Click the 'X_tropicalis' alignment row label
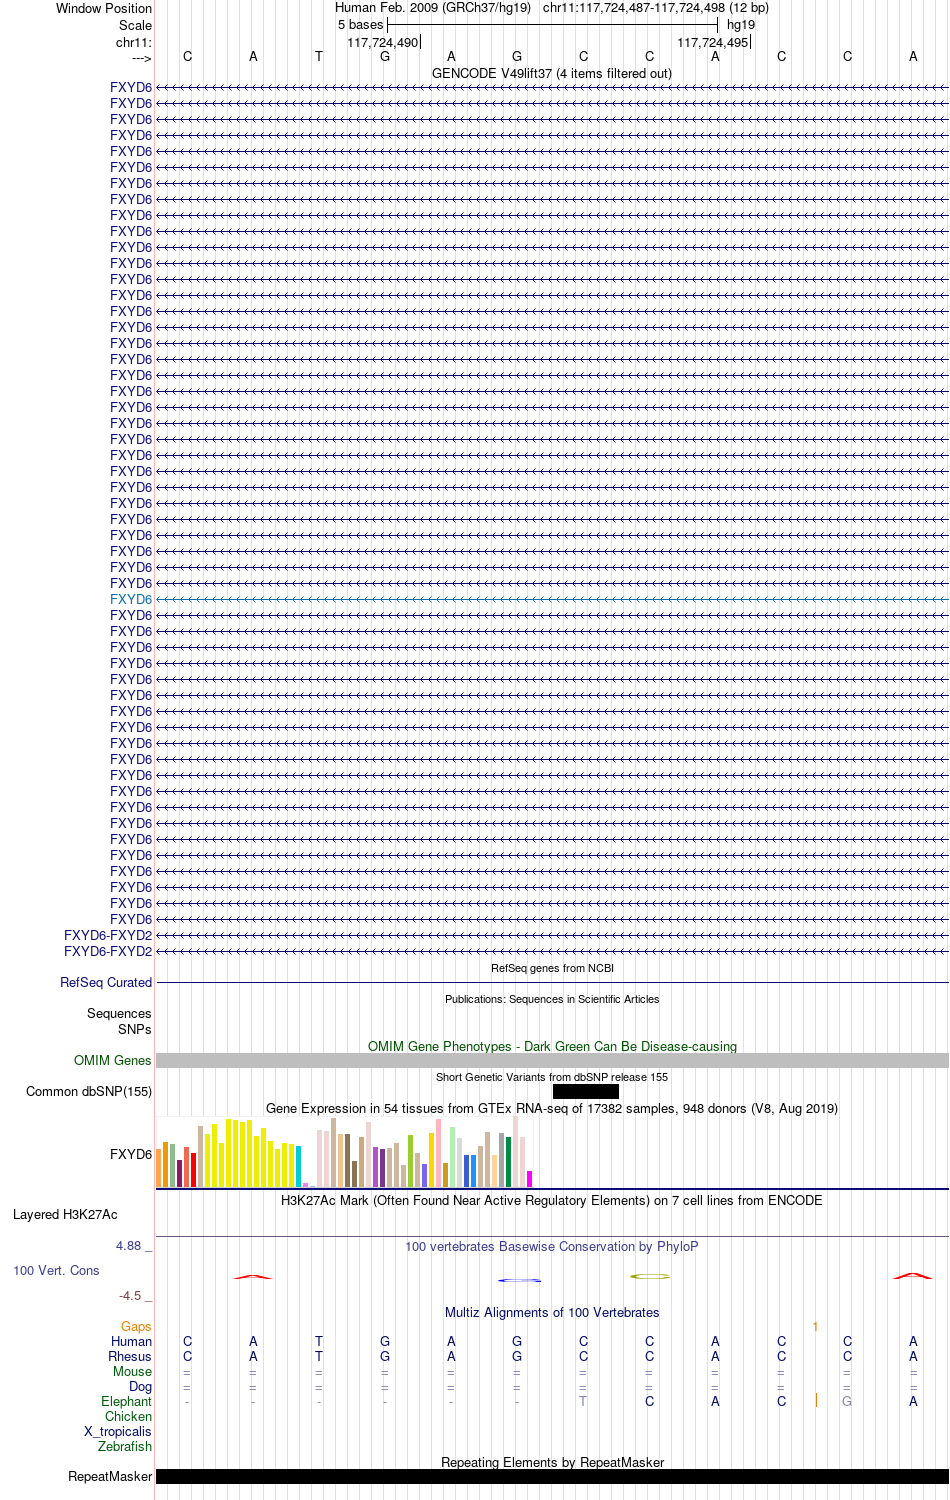Screen dimensions: 950x1500 tap(118, 1431)
